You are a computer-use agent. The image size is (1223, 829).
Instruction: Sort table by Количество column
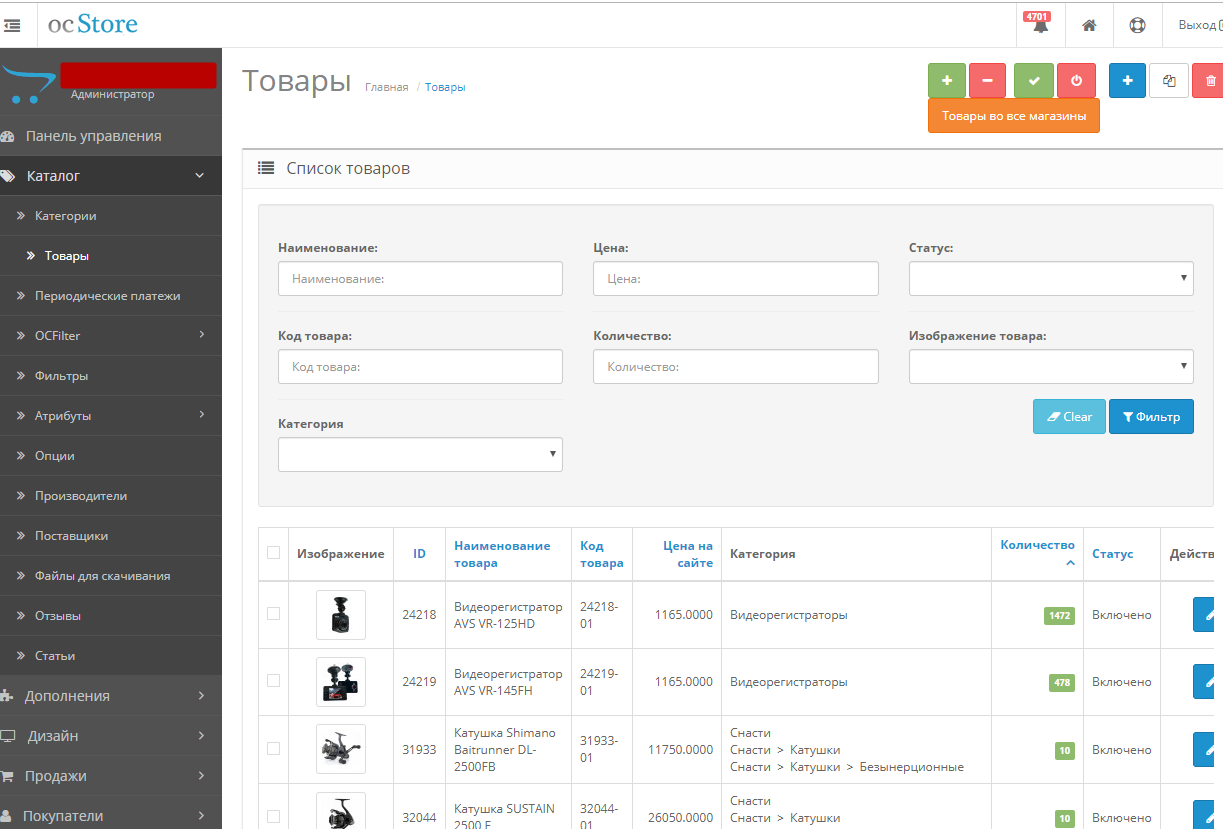(1038, 545)
